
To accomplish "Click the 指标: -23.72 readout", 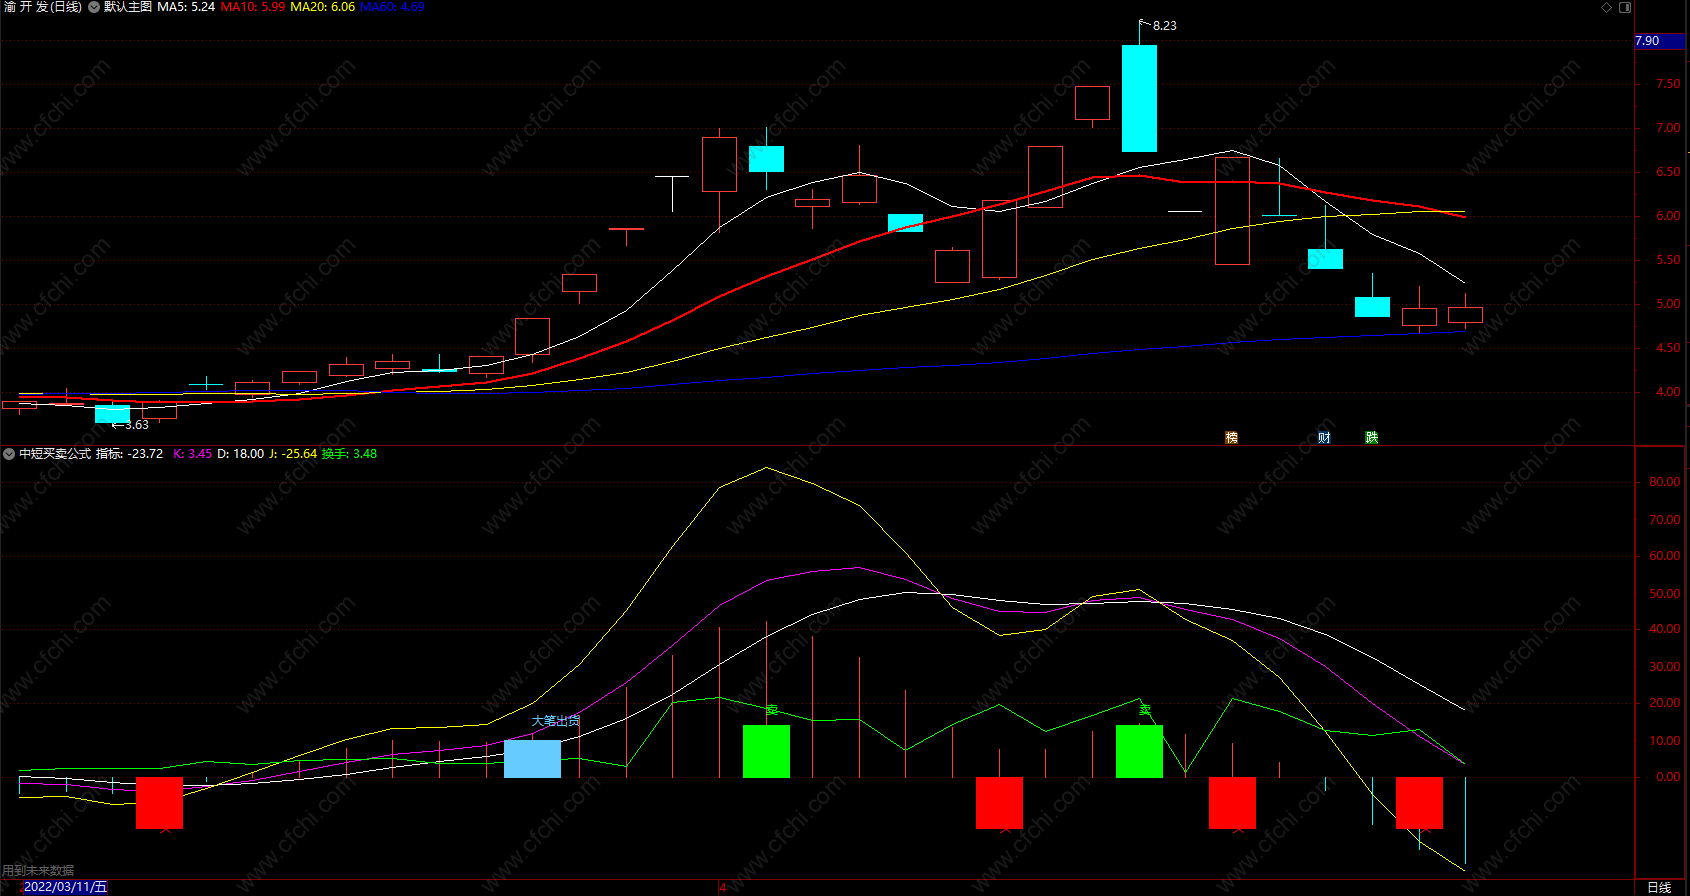I will pos(129,454).
